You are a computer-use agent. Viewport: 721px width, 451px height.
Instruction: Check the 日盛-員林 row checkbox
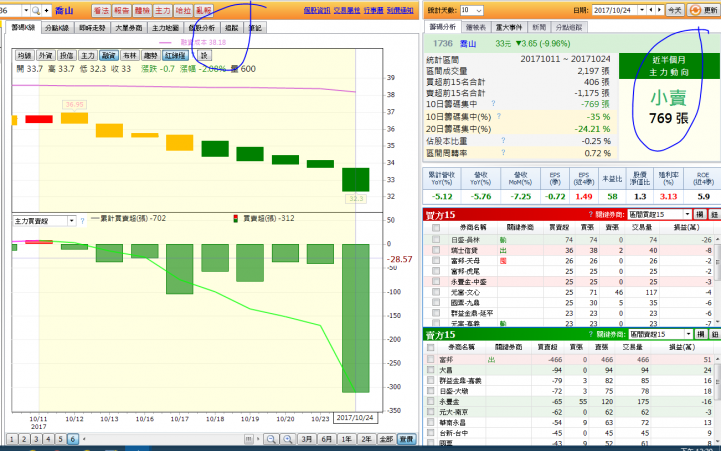436,240
